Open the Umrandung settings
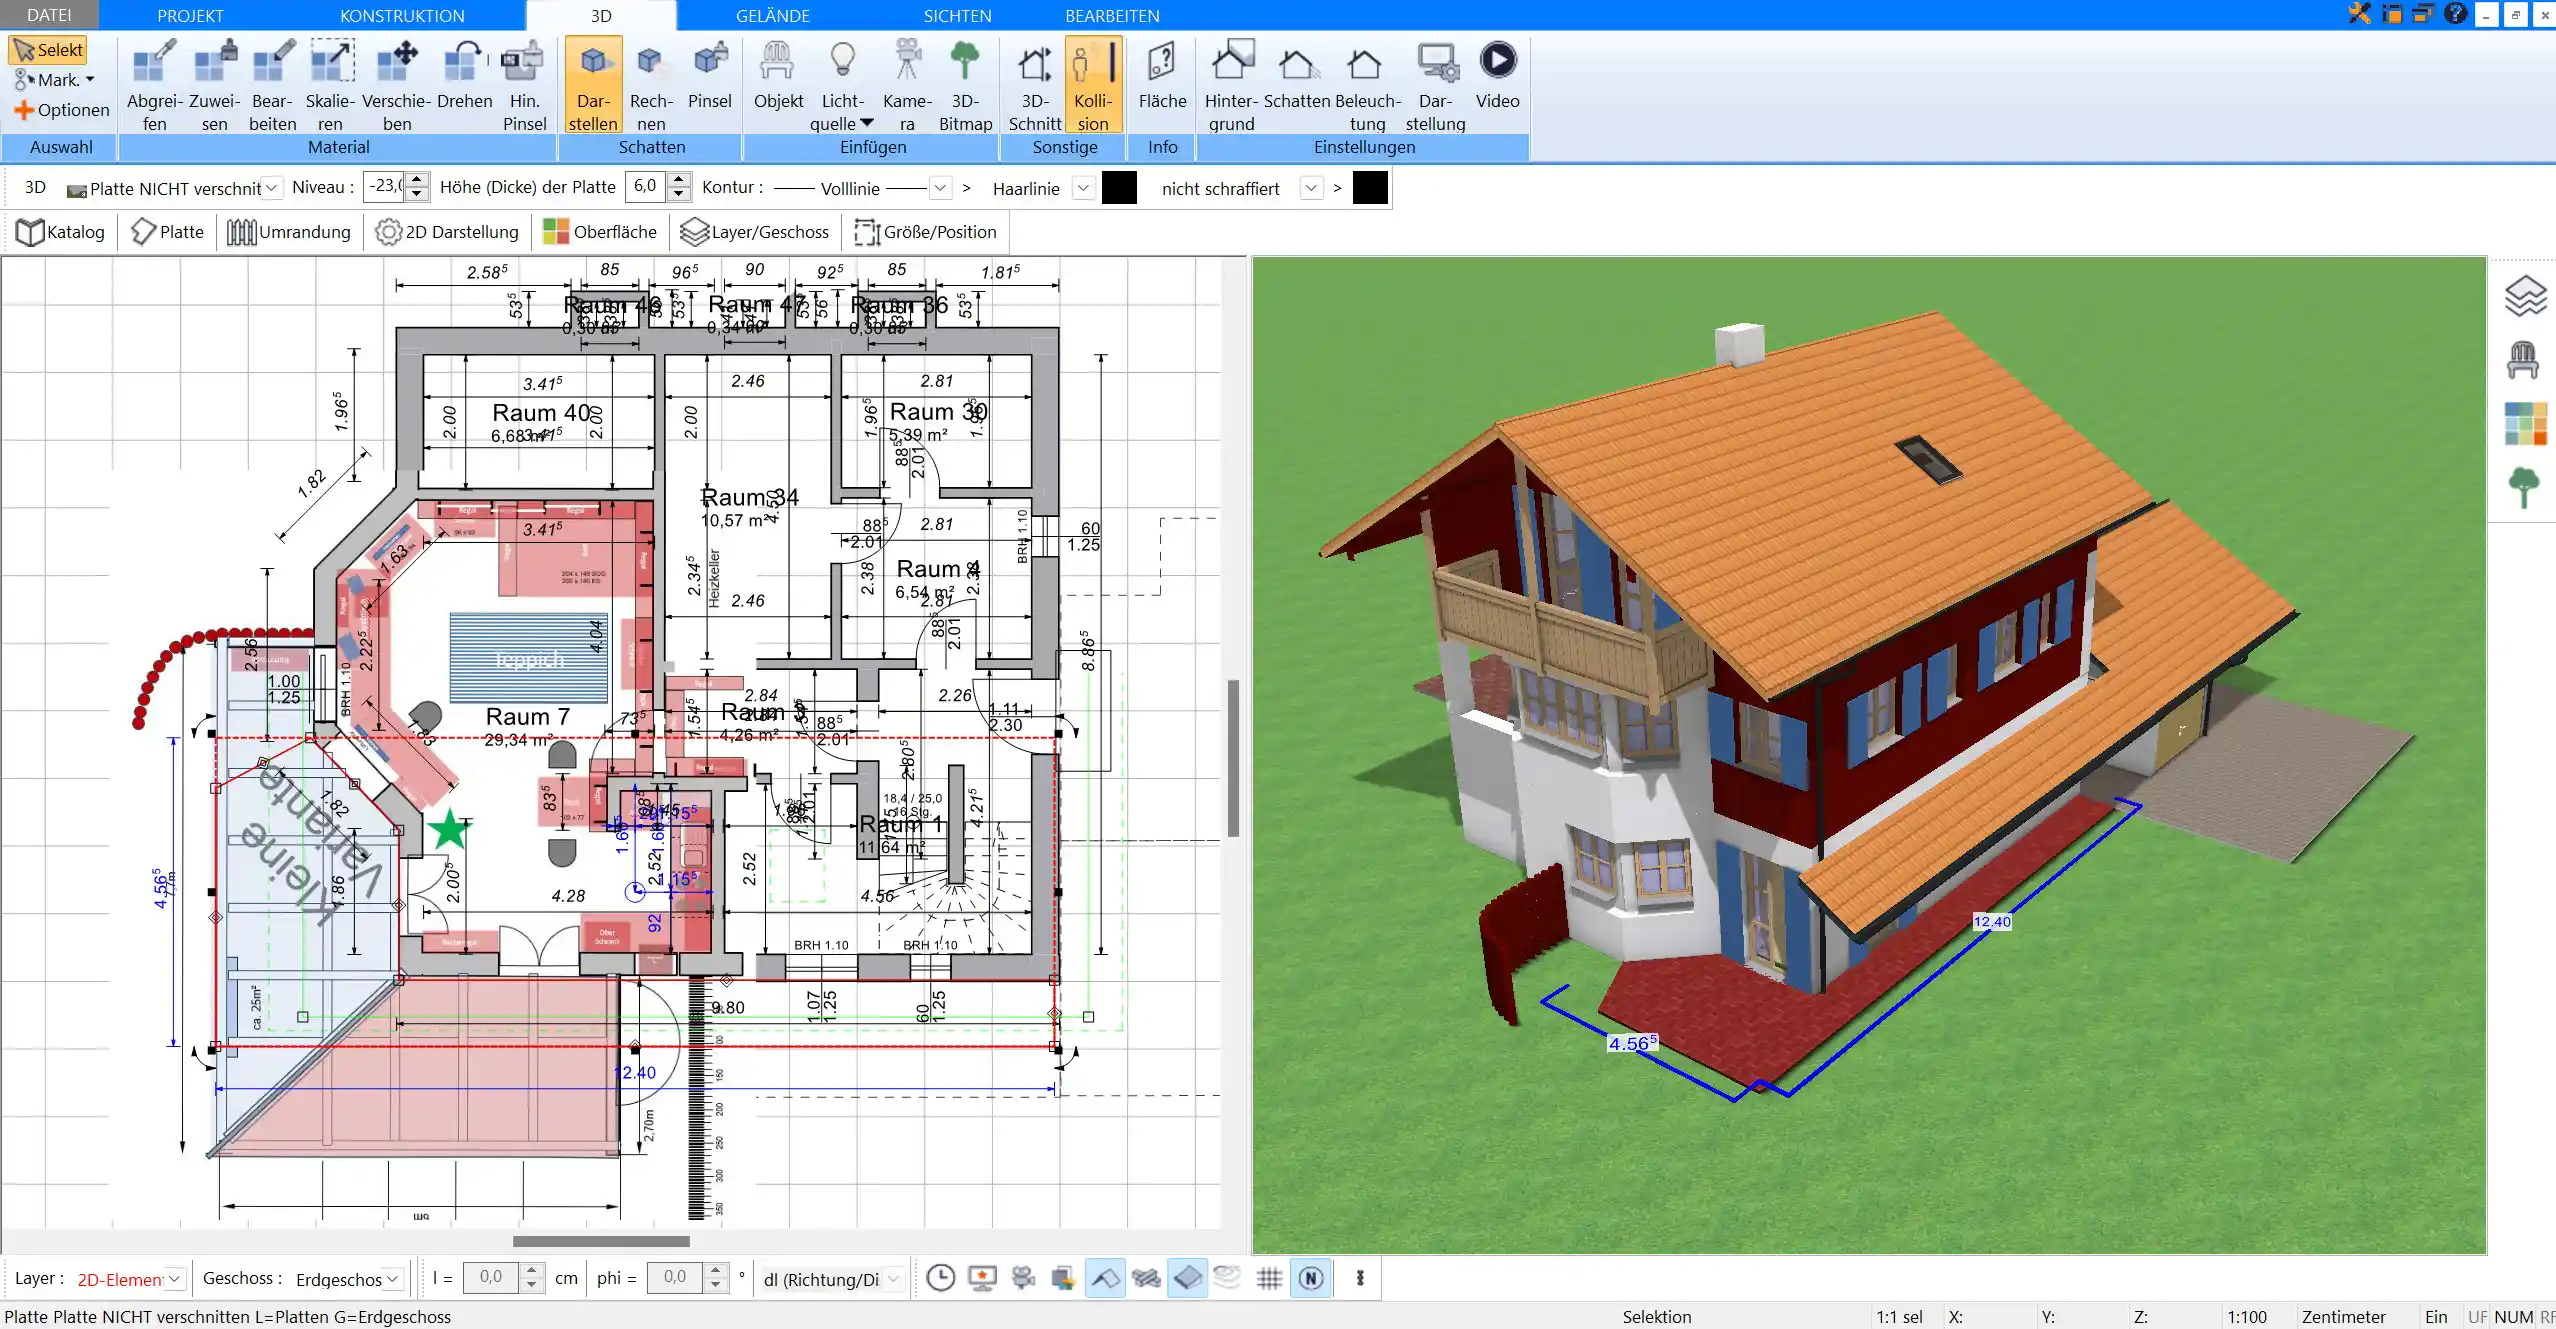 pyautogui.click(x=289, y=232)
